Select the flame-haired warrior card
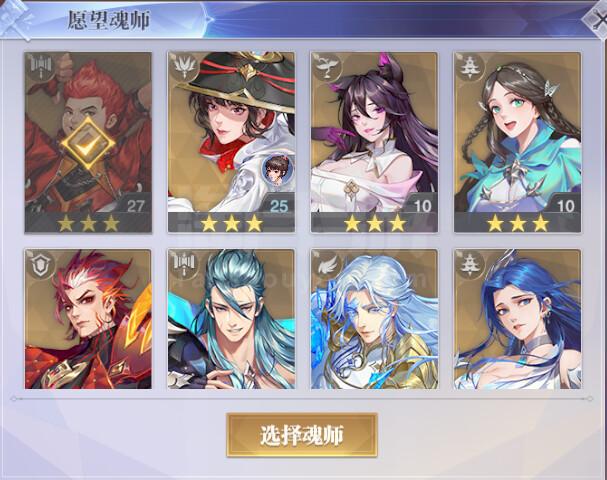 [x=88, y=319]
